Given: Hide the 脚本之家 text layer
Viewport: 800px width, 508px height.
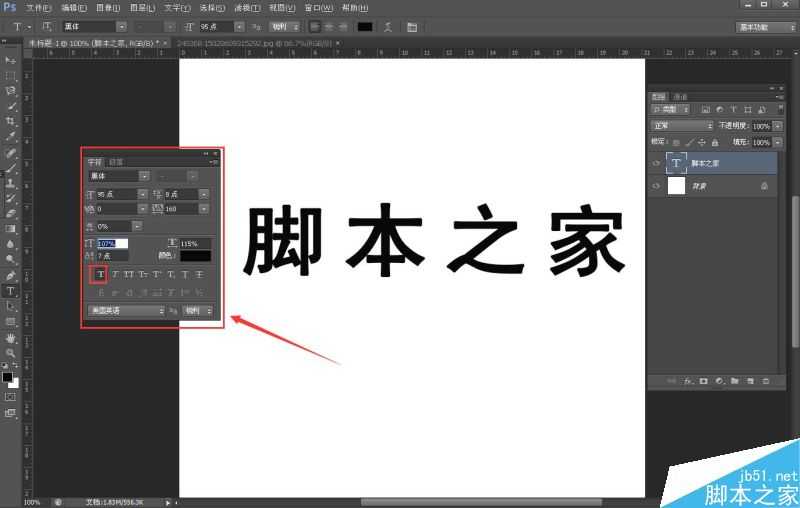Looking at the screenshot, I should pyautogui.click(x=656, y=162).
